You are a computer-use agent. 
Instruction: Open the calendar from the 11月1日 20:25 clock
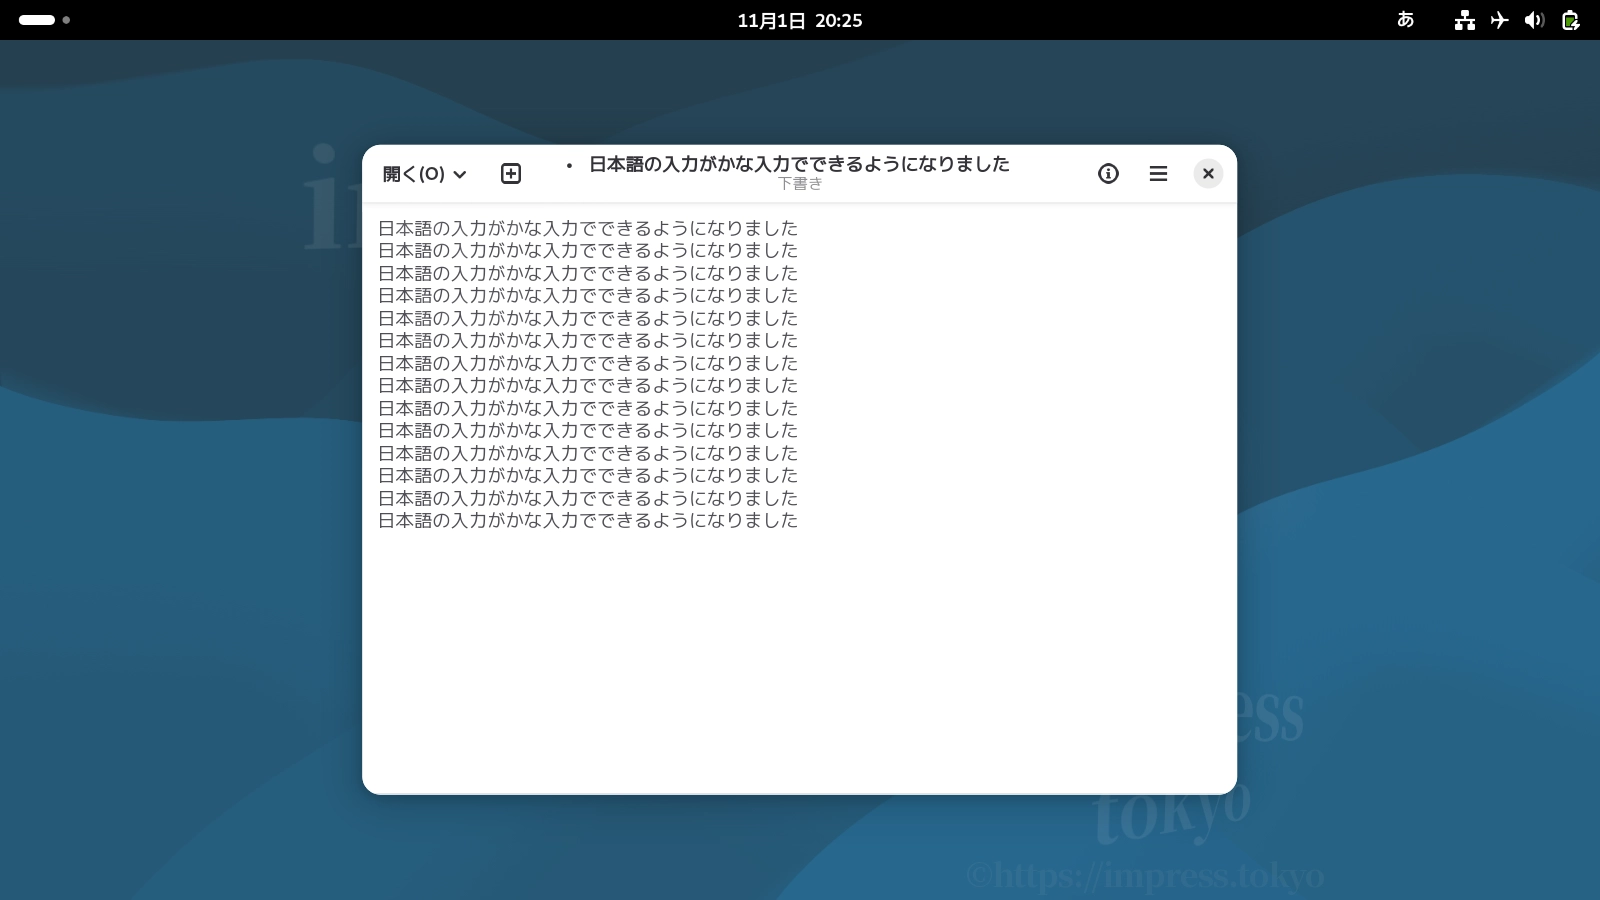pyautogui.click(x=799, y=20)
